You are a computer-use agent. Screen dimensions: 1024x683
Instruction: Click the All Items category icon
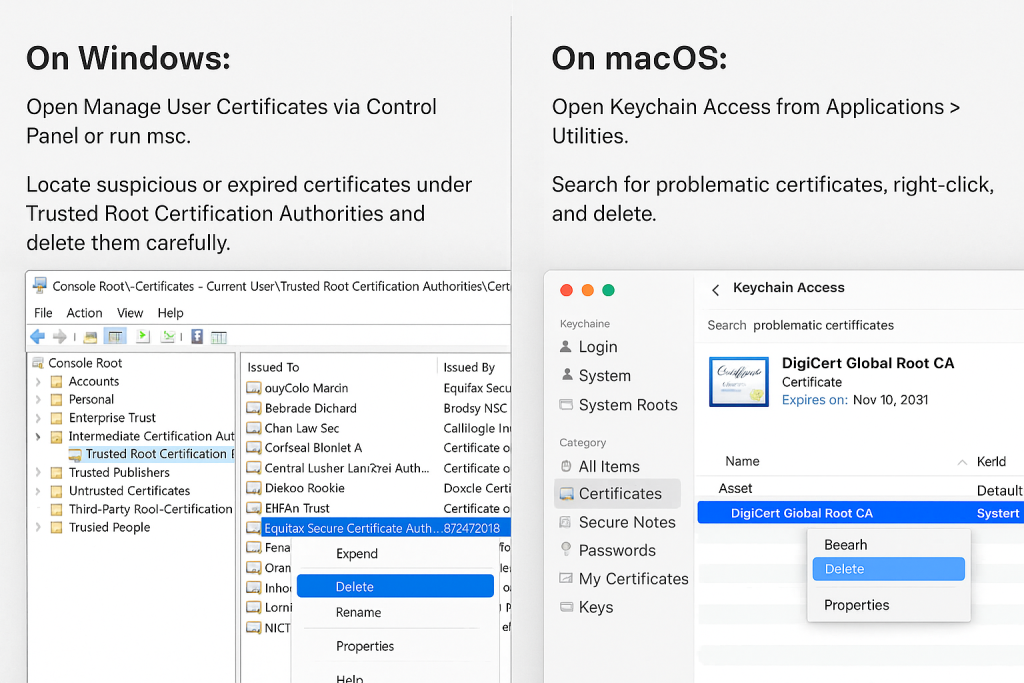pos(566,466)
